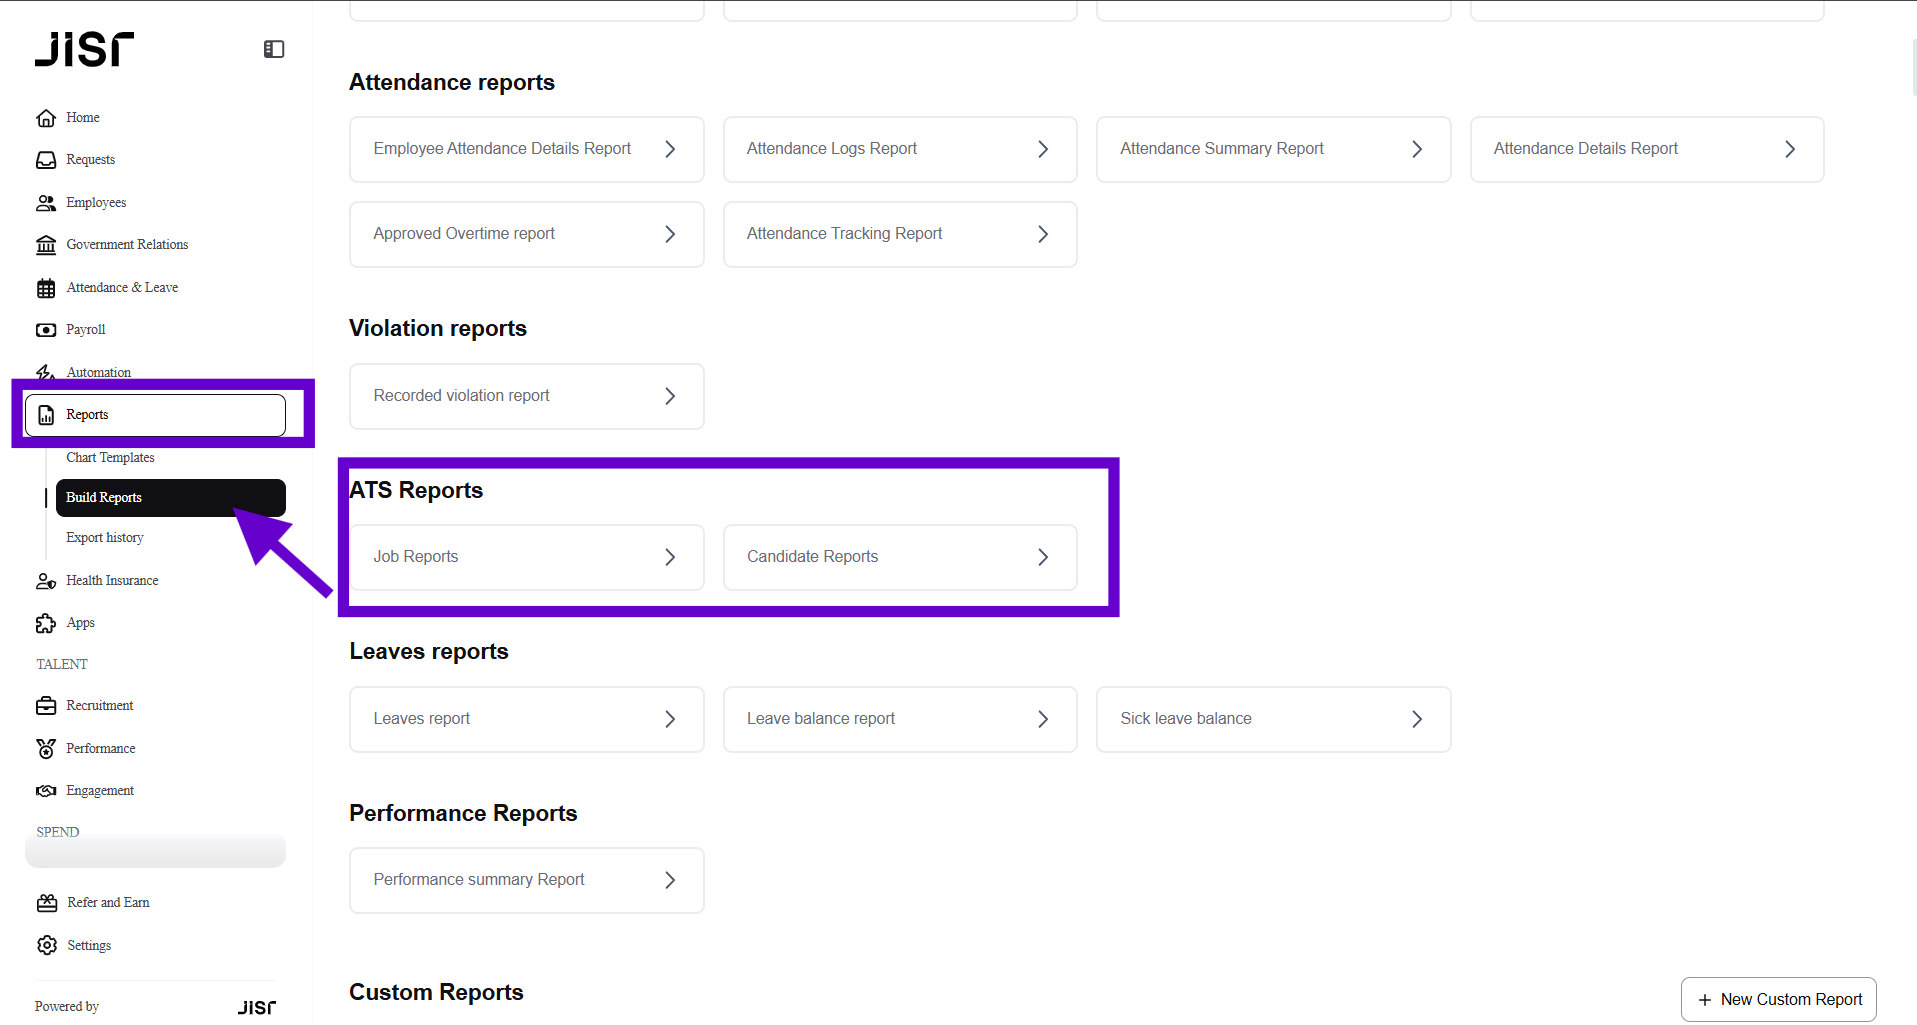
Task: Open Candidate Reports using its chevron arrow
Action: point(1043,557)
